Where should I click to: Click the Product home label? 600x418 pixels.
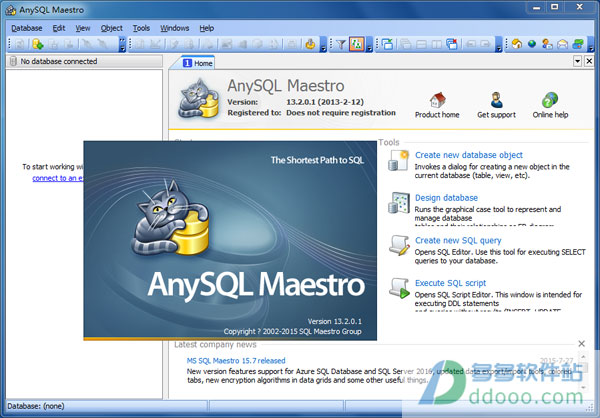point(437,114)
